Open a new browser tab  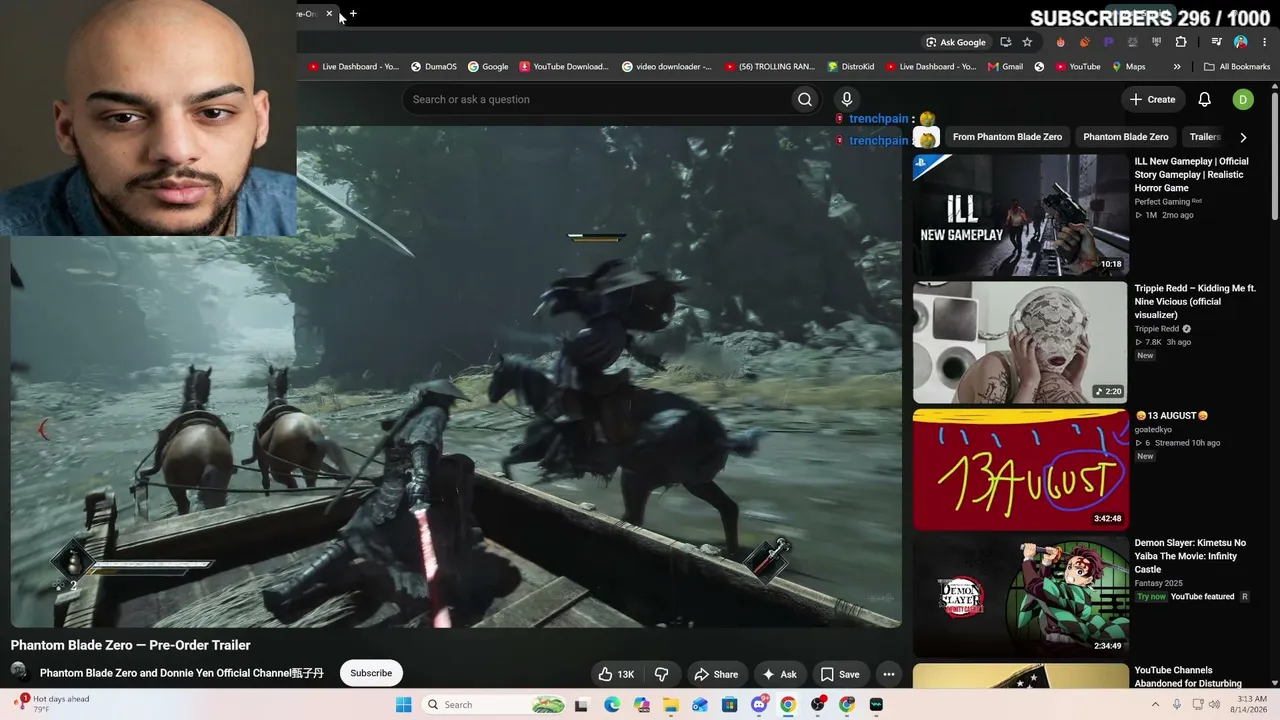click(353, 14)
